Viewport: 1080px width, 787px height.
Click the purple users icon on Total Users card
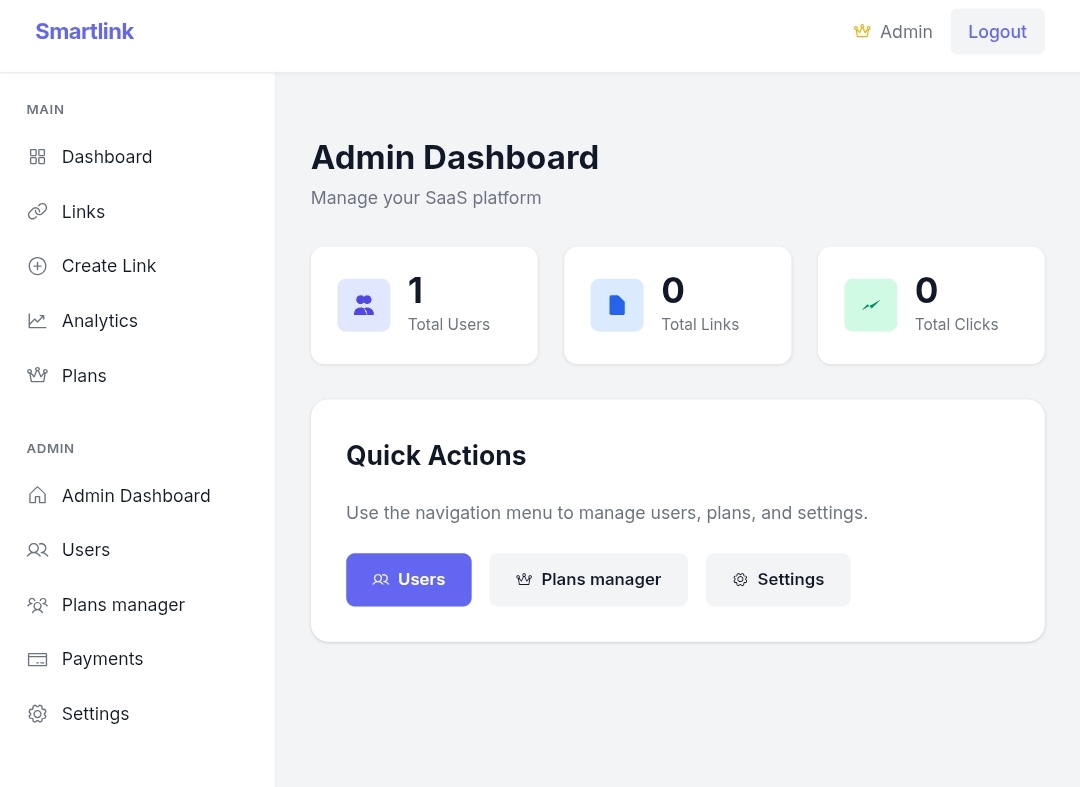[363, 305]
